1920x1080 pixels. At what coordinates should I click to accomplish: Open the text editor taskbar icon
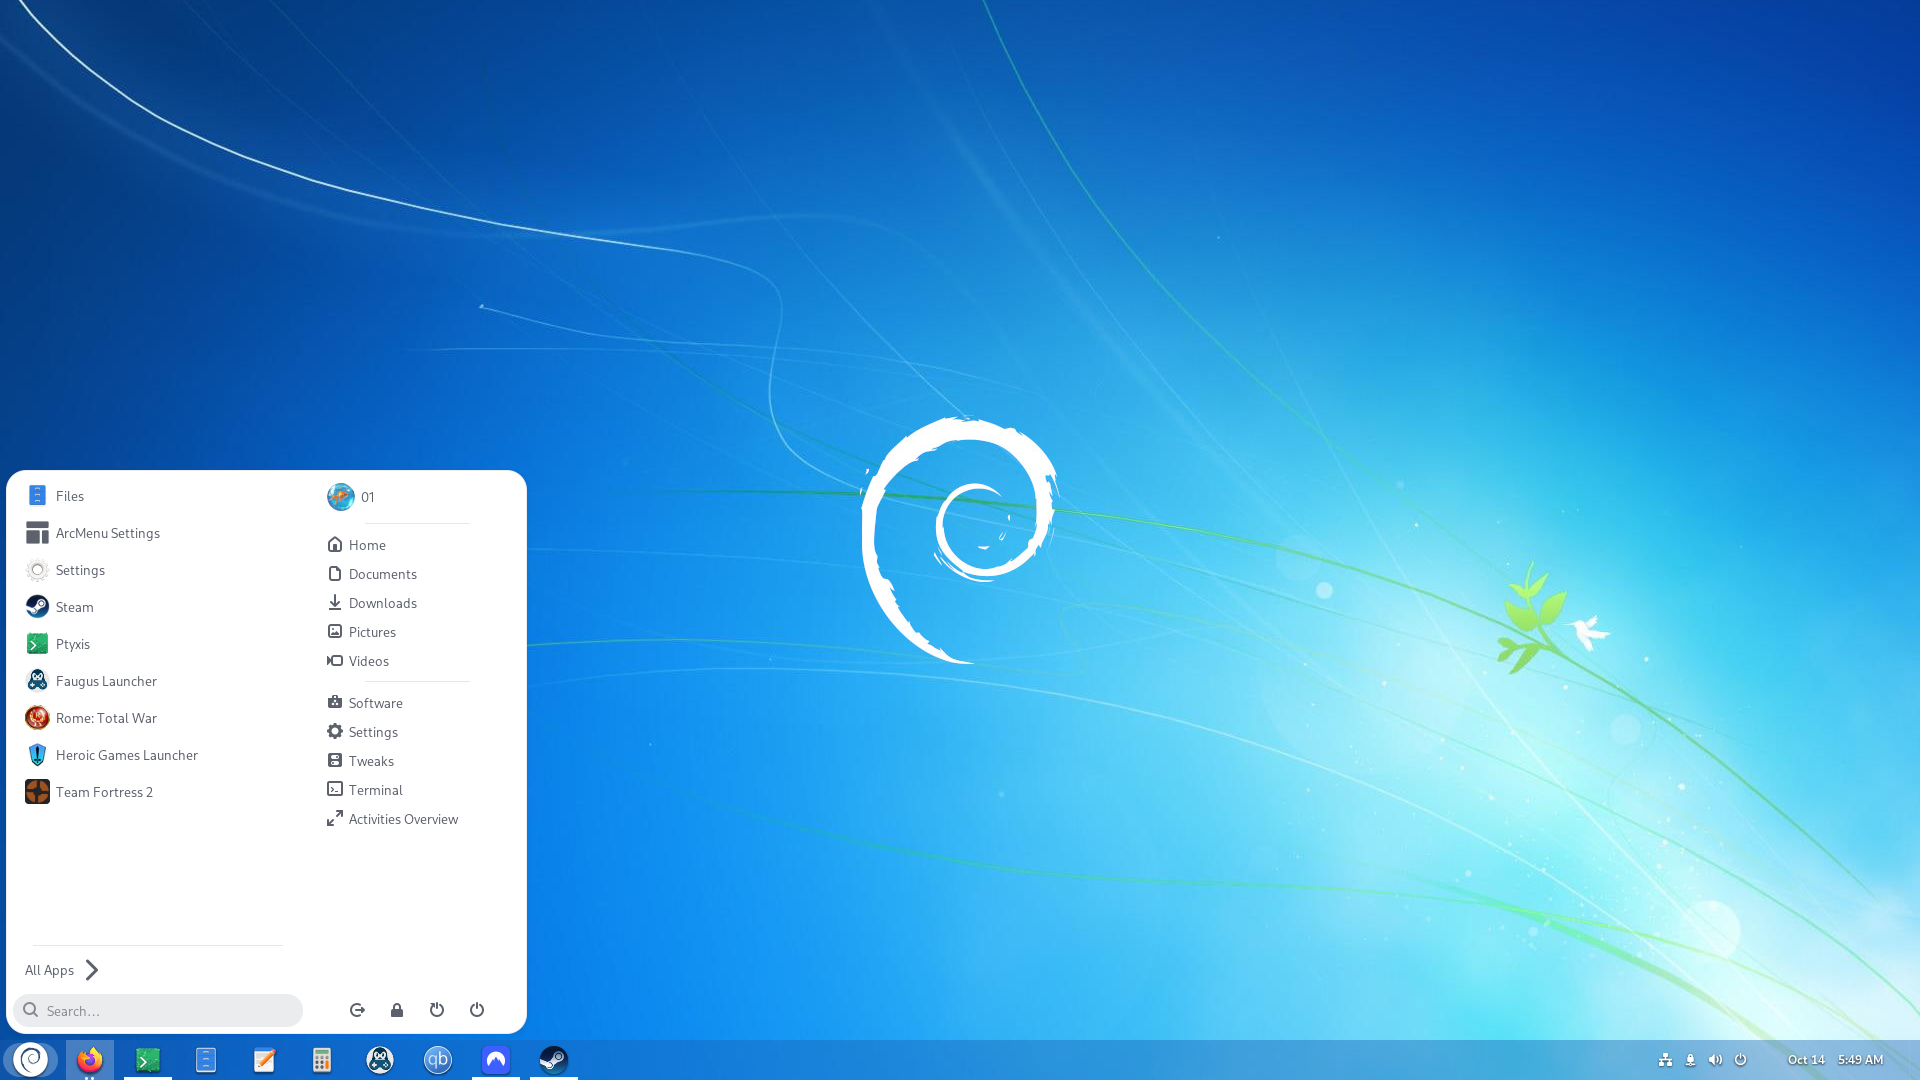click(x=264, y=1059)
